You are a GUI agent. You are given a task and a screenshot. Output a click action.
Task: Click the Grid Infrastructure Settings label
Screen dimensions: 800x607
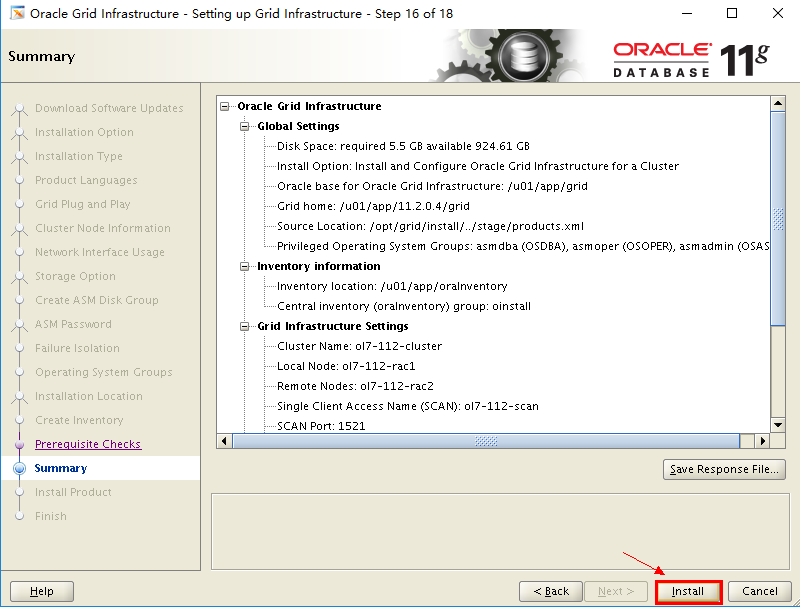click(333, 326)
